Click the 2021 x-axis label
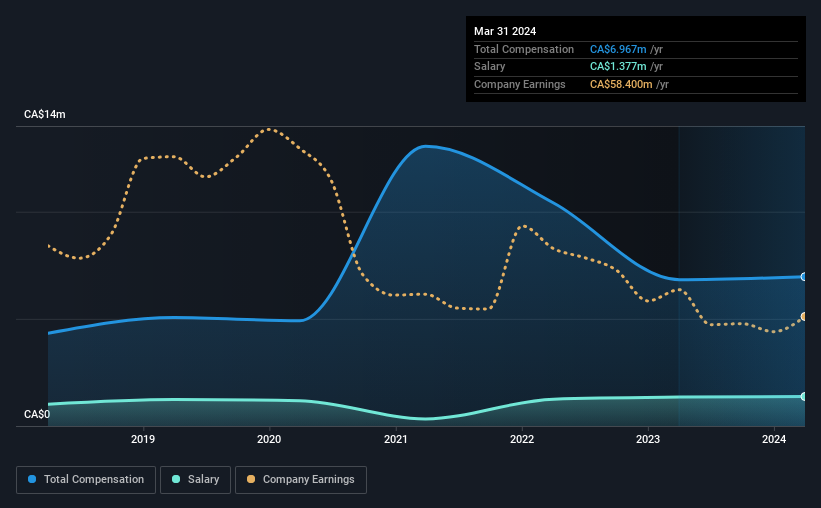 396,439
